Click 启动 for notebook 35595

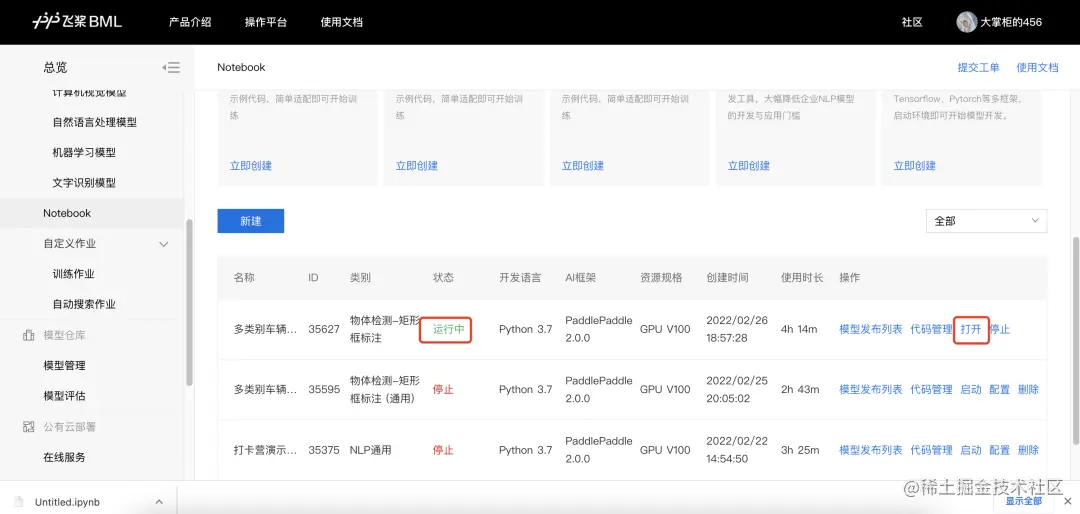pos(971,390)
